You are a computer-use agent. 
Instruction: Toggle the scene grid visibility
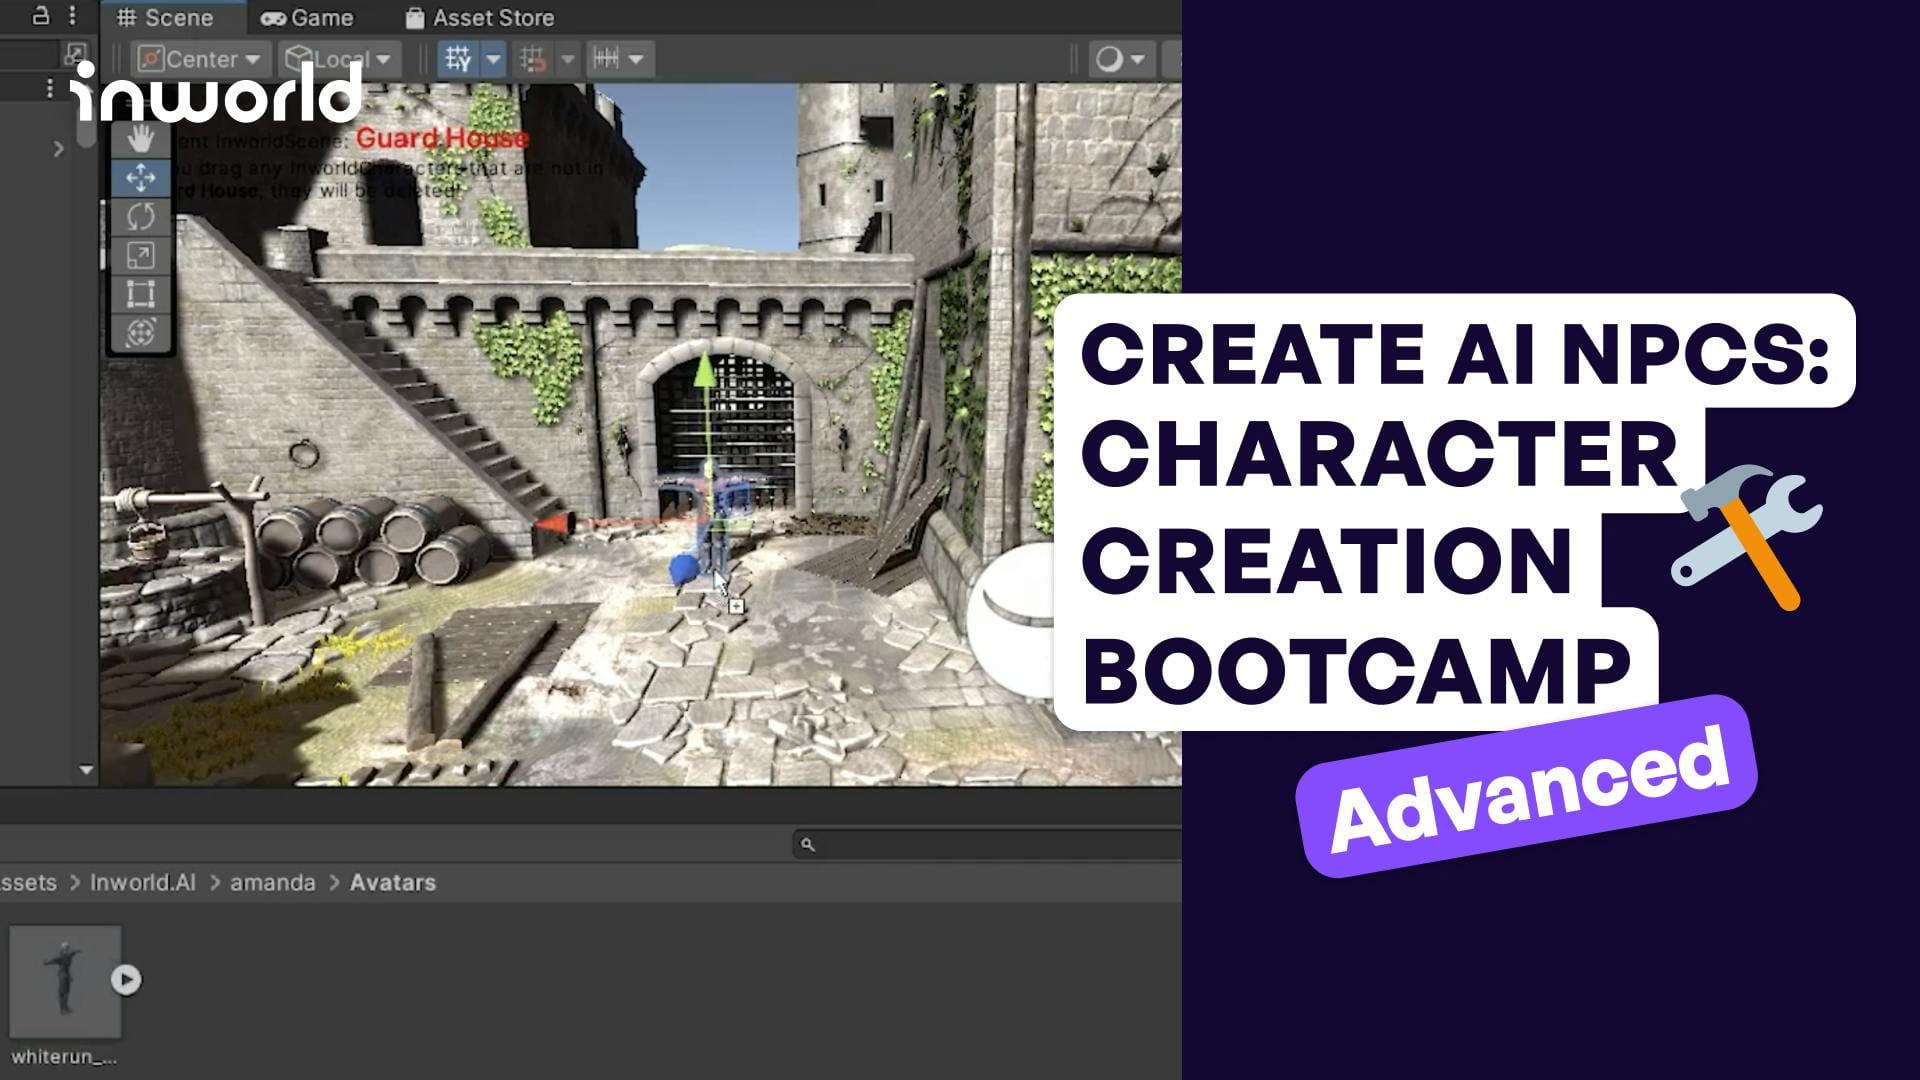tap(457, 58)
